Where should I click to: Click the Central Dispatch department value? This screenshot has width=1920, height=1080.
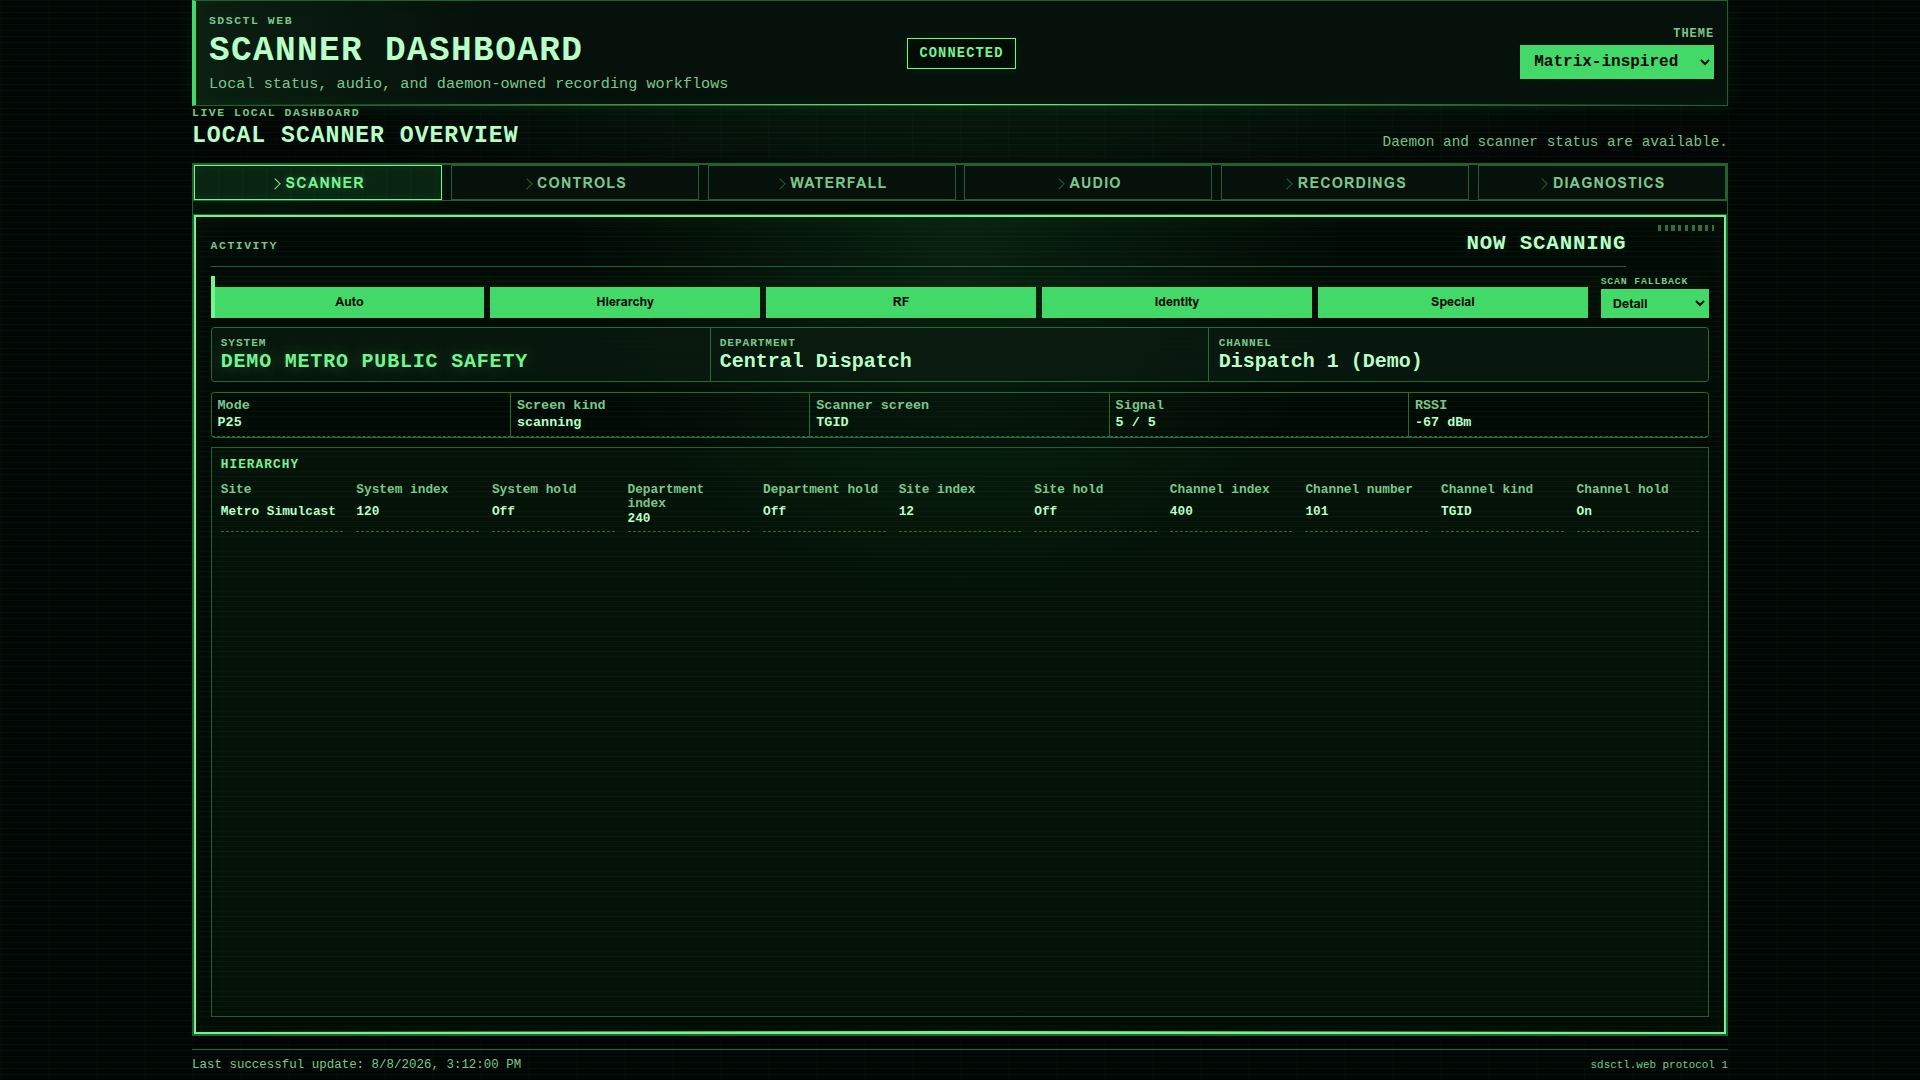[816, 361]
